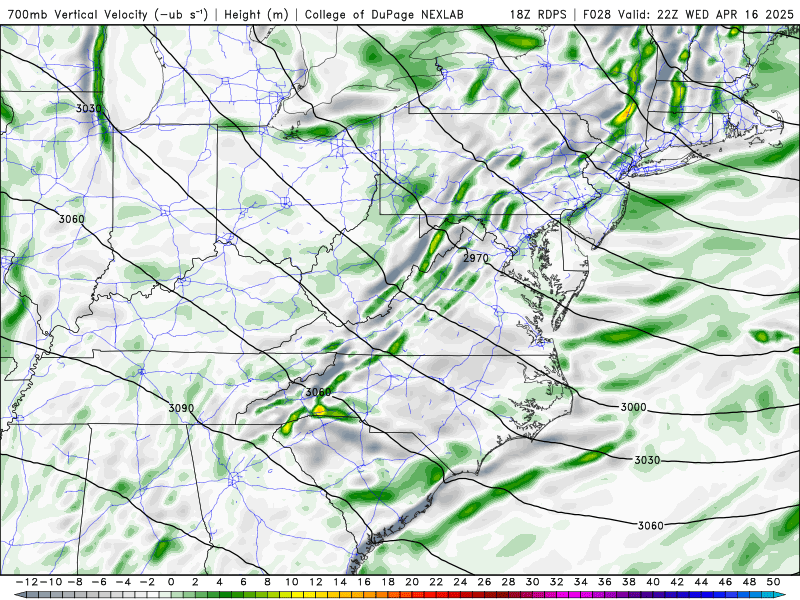Click the 26 value on the color scale
The width and height of the screenshot is (800, 600).
[484, 582]
